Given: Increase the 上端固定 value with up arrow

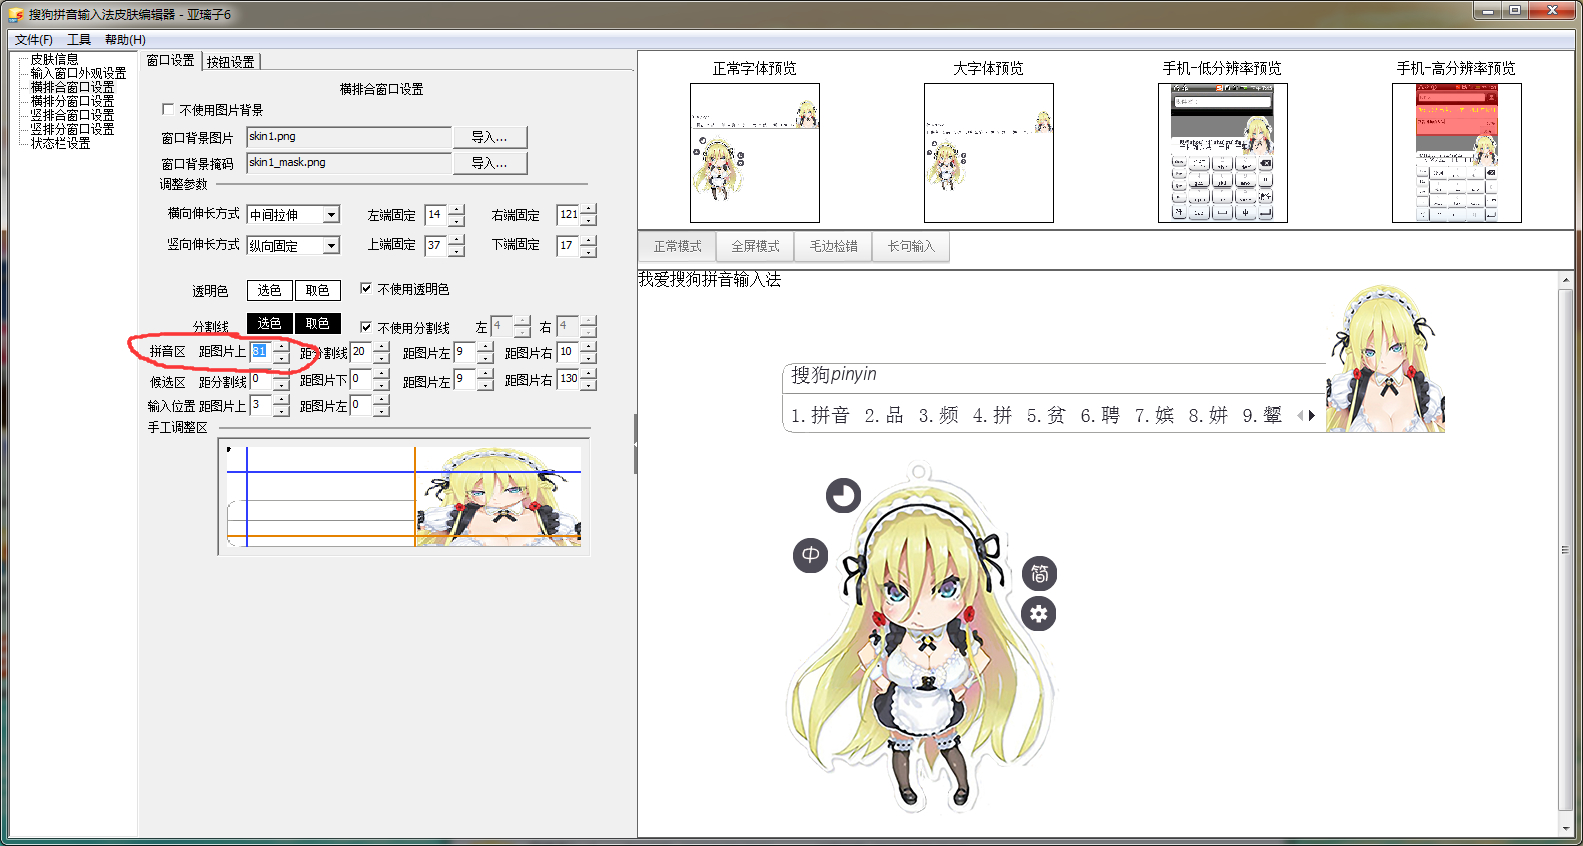Looking at the screenshot, I should tap(457, 240).
